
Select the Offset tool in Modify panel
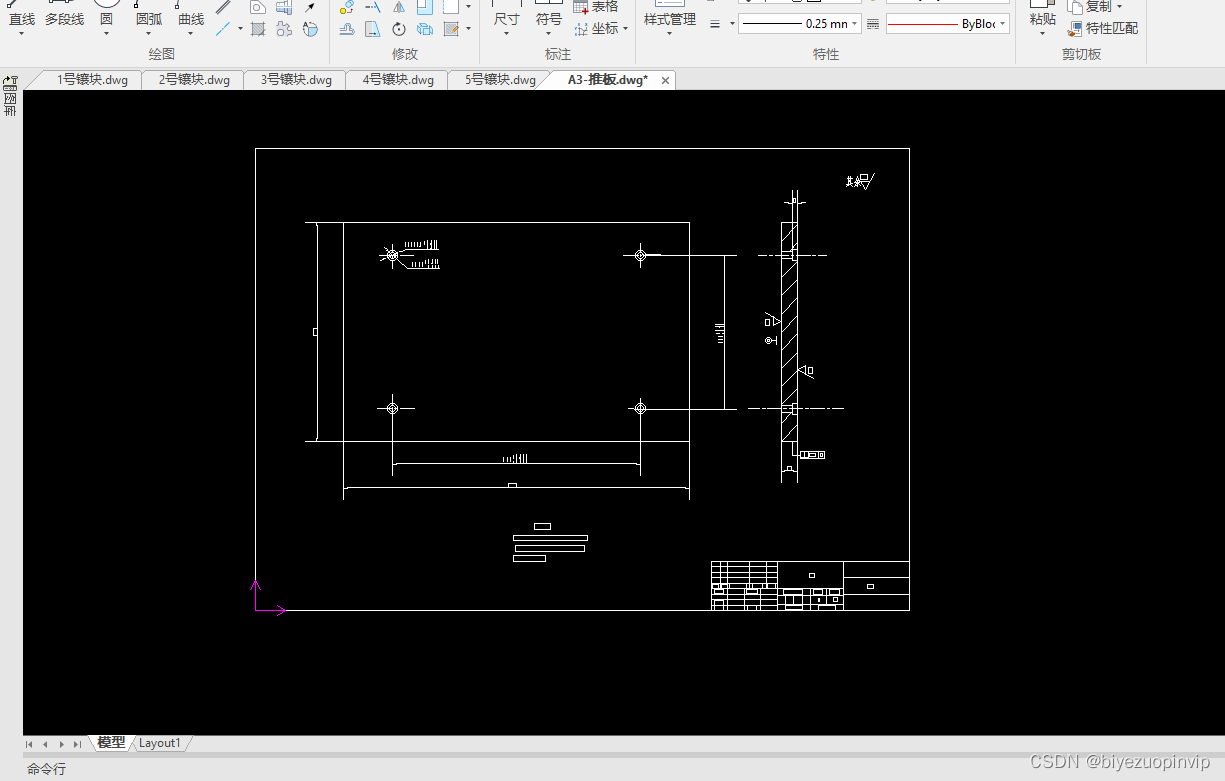pos(347,29)
